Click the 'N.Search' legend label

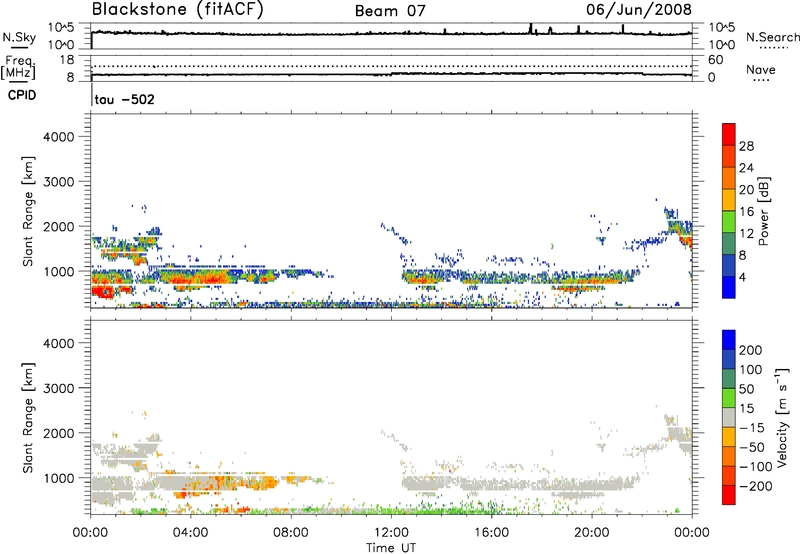772,37
